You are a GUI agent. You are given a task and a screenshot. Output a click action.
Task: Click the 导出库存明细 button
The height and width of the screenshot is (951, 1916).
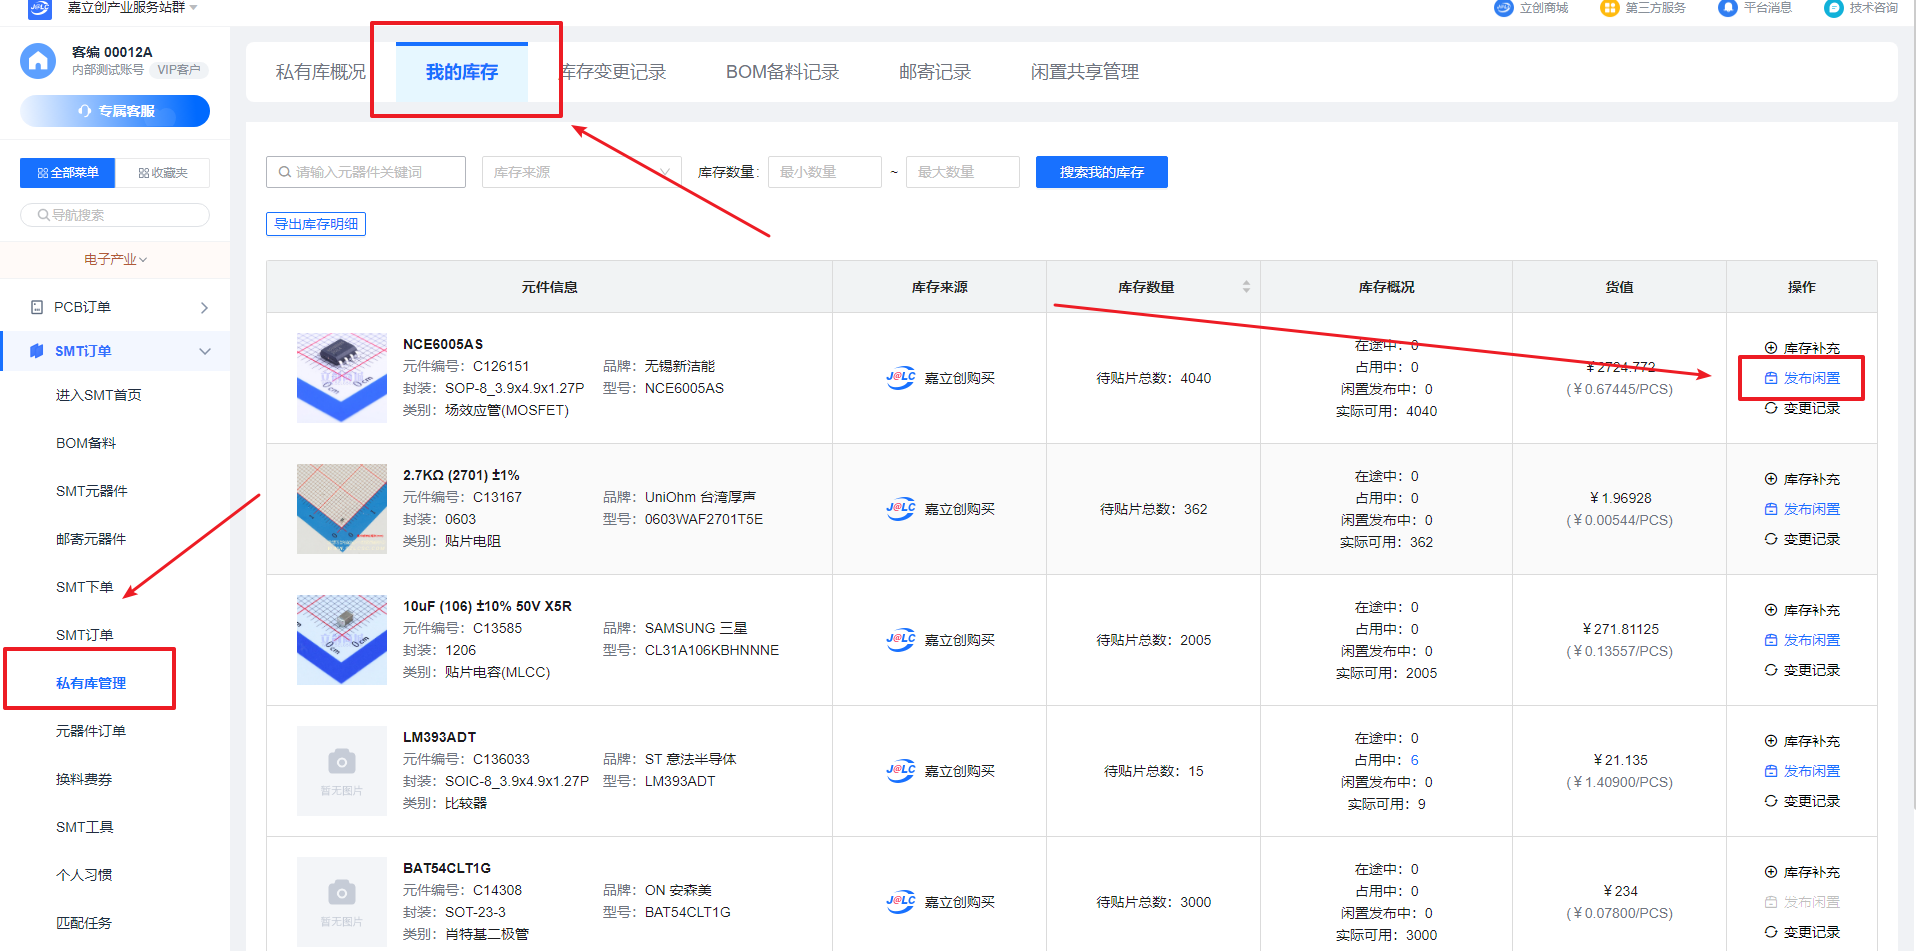click(316, 224)
